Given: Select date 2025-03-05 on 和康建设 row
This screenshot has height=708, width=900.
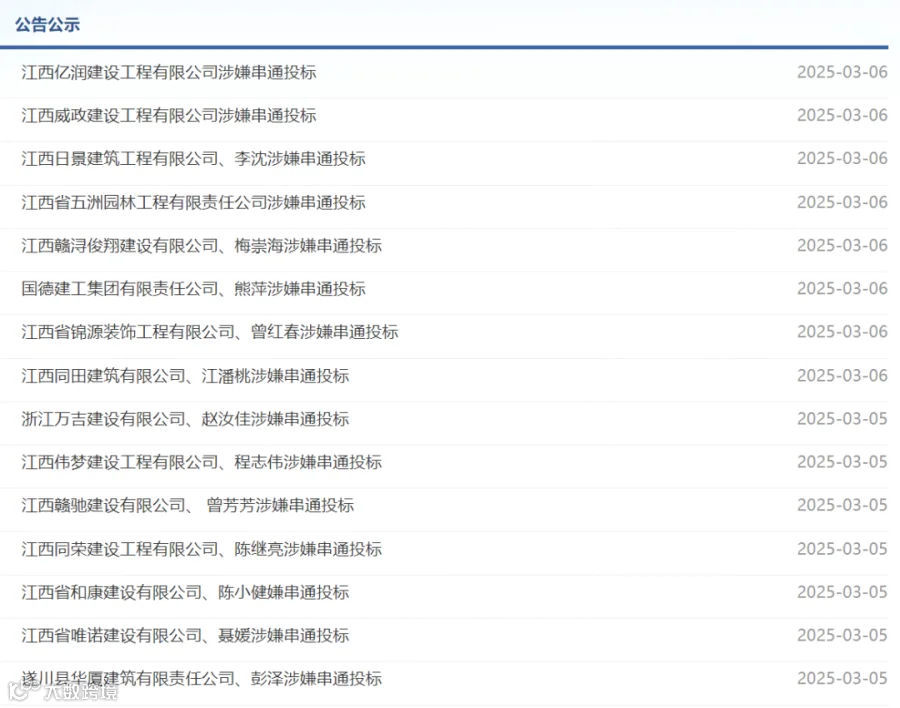Looking at the screenshot, I should pyautogui.click(x=842, y=592).
